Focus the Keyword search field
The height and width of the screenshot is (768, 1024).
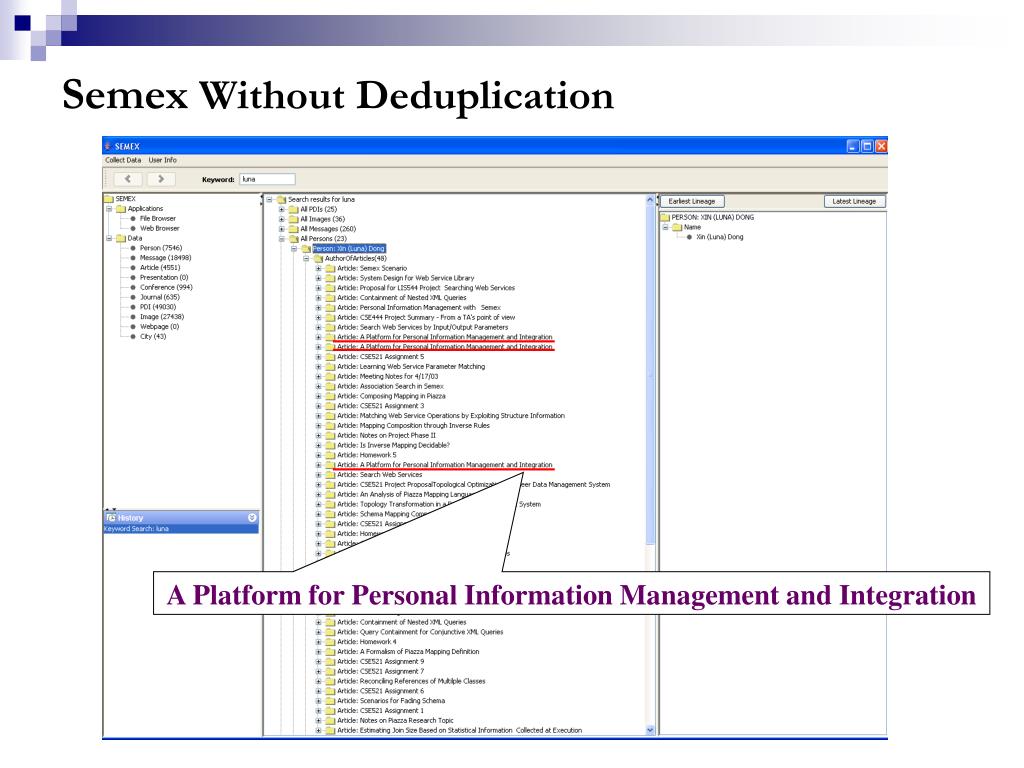(268, 179)
